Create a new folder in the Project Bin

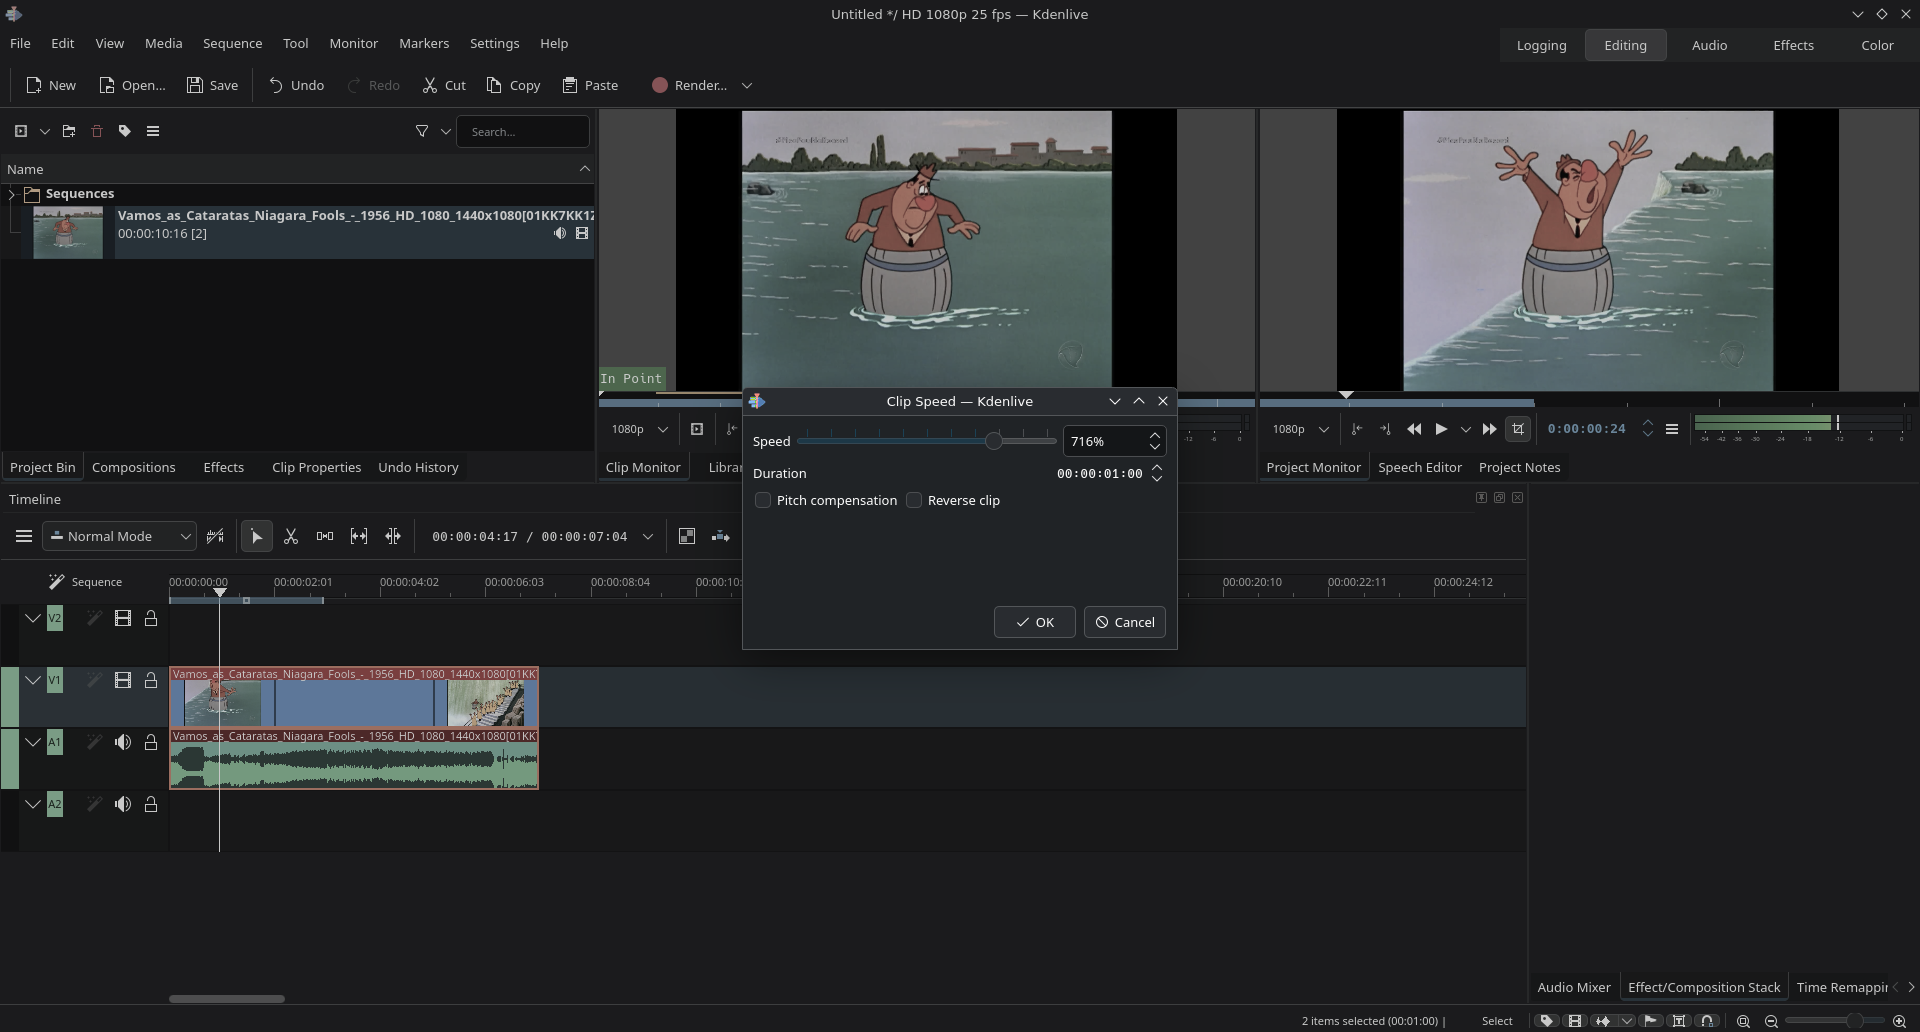pyautogui.click(x=68, y=131)
